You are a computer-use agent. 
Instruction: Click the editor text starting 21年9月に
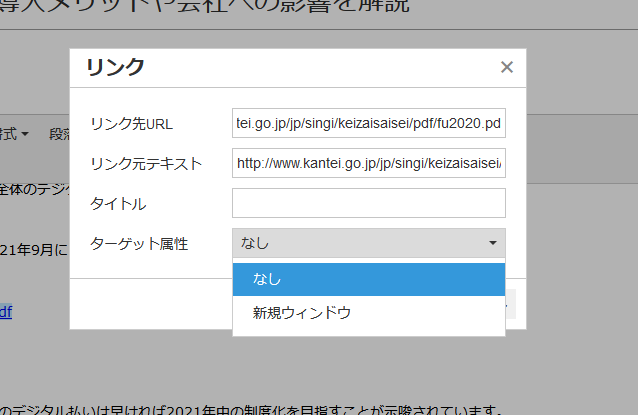[34, 249]
